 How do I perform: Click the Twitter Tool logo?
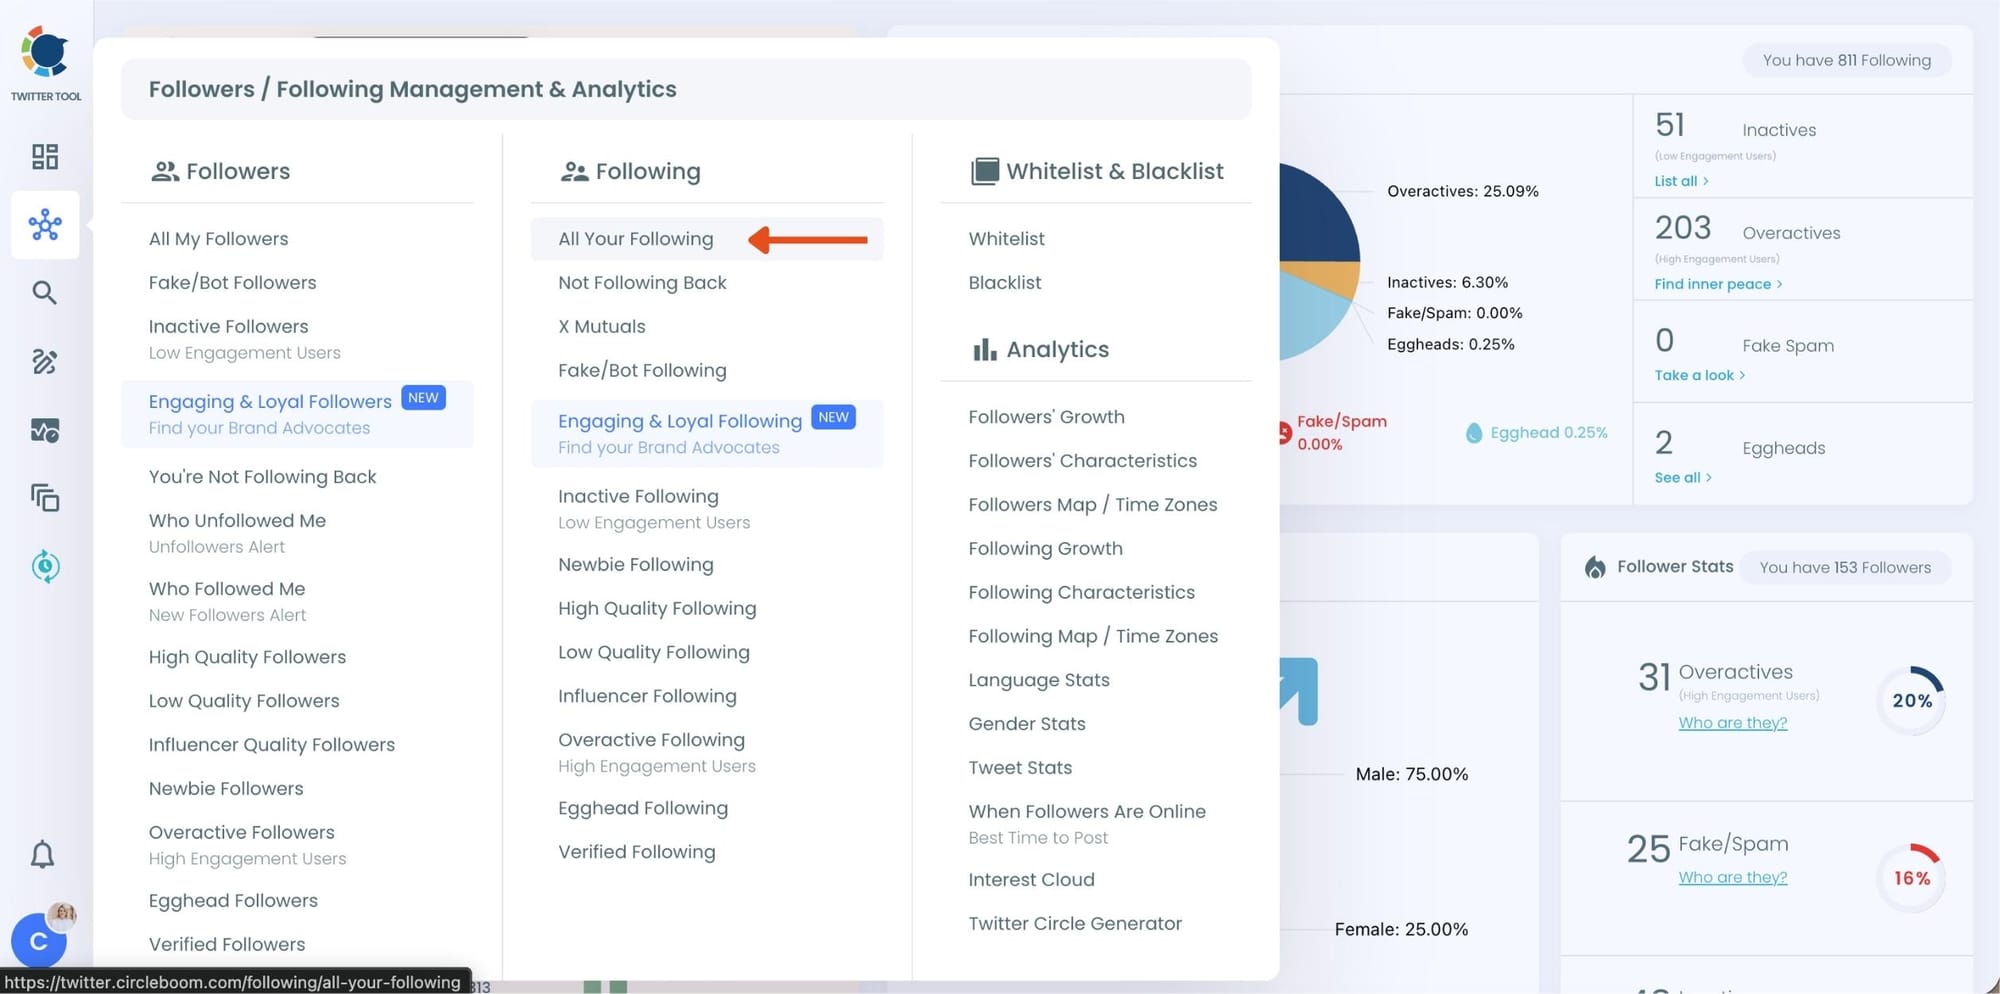click(x=45, y=52)
